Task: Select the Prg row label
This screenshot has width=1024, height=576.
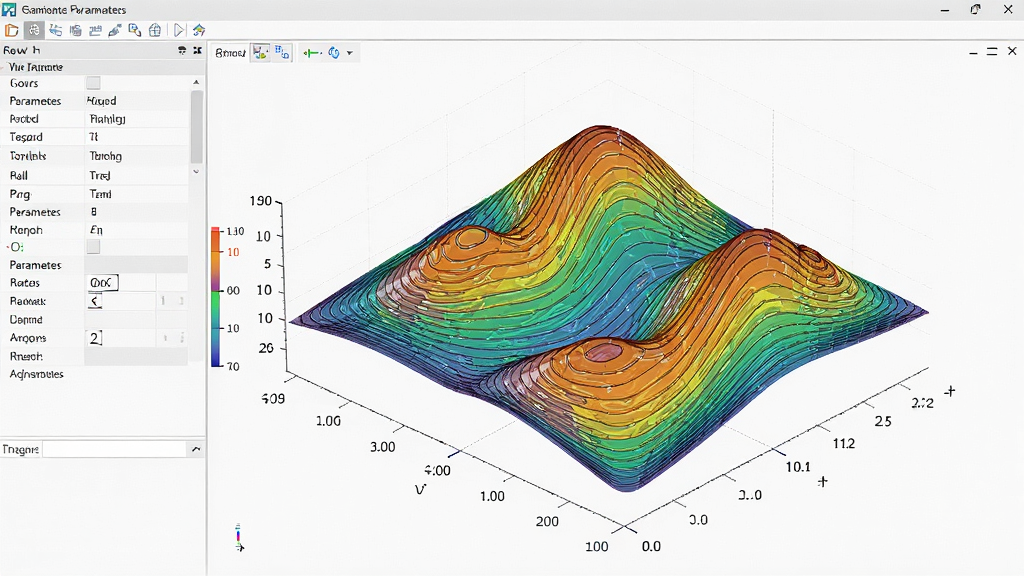Action: (x=20, y=194)
